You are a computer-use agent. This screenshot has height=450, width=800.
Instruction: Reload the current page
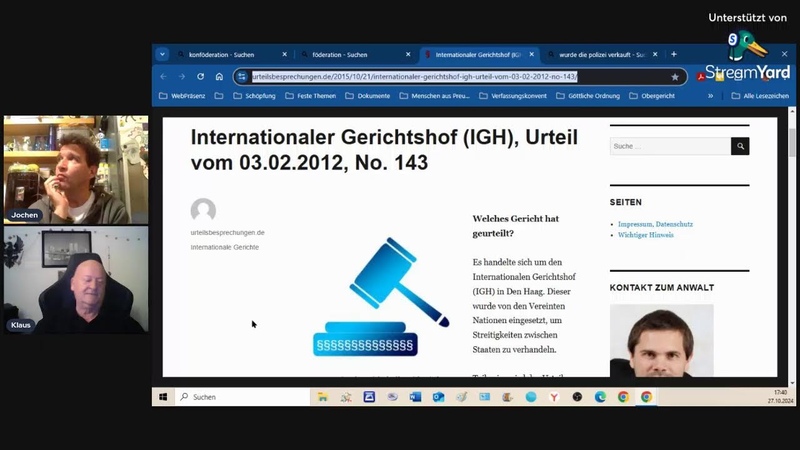pos(201,77)
